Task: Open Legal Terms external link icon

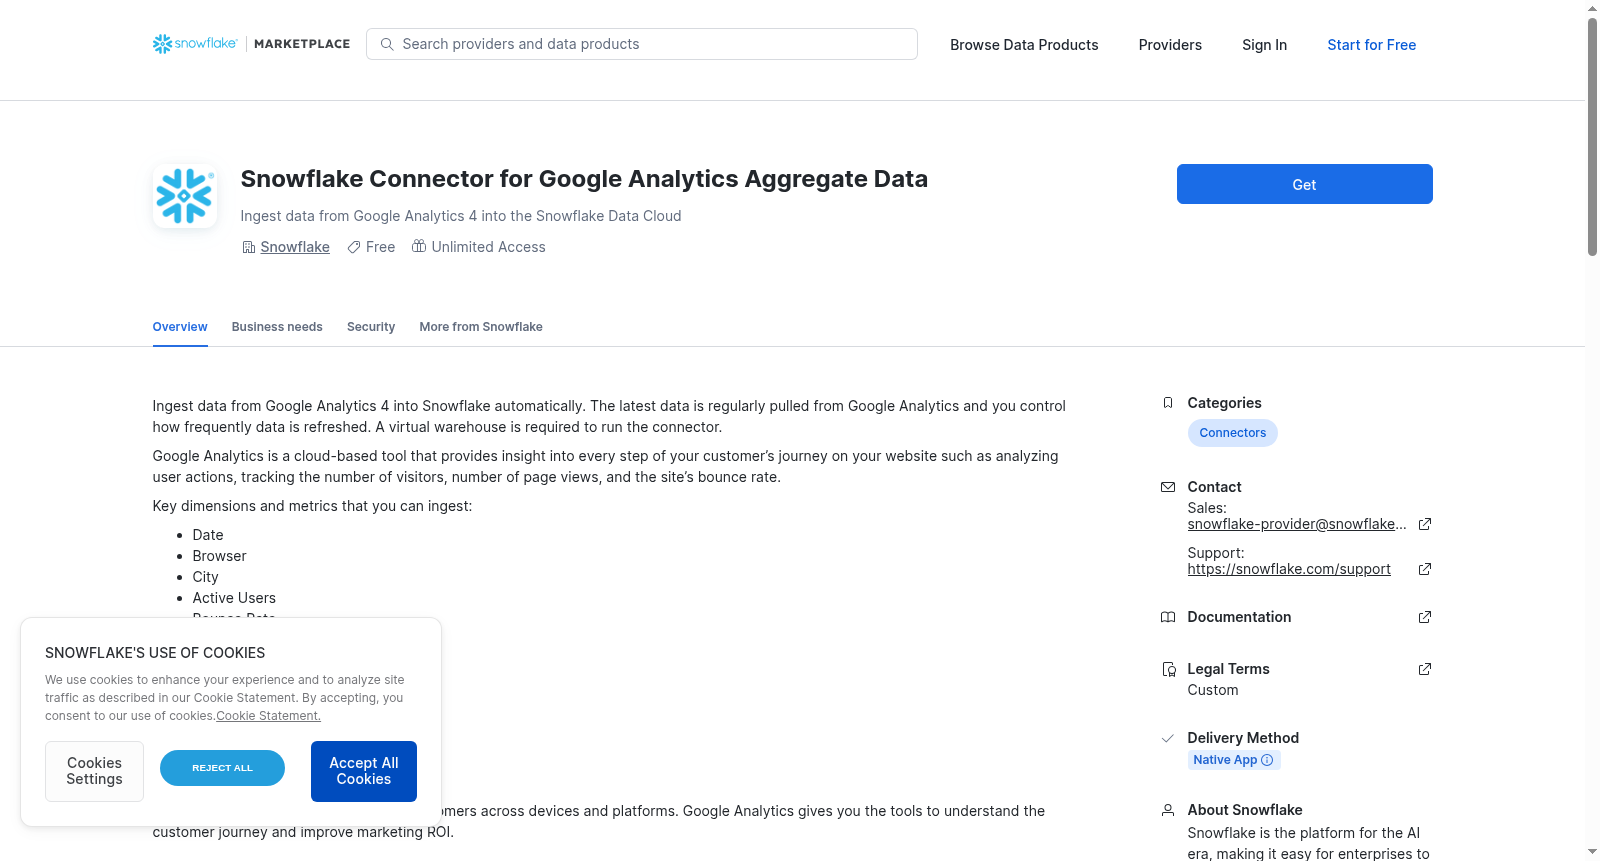Action: [1425, 669]
